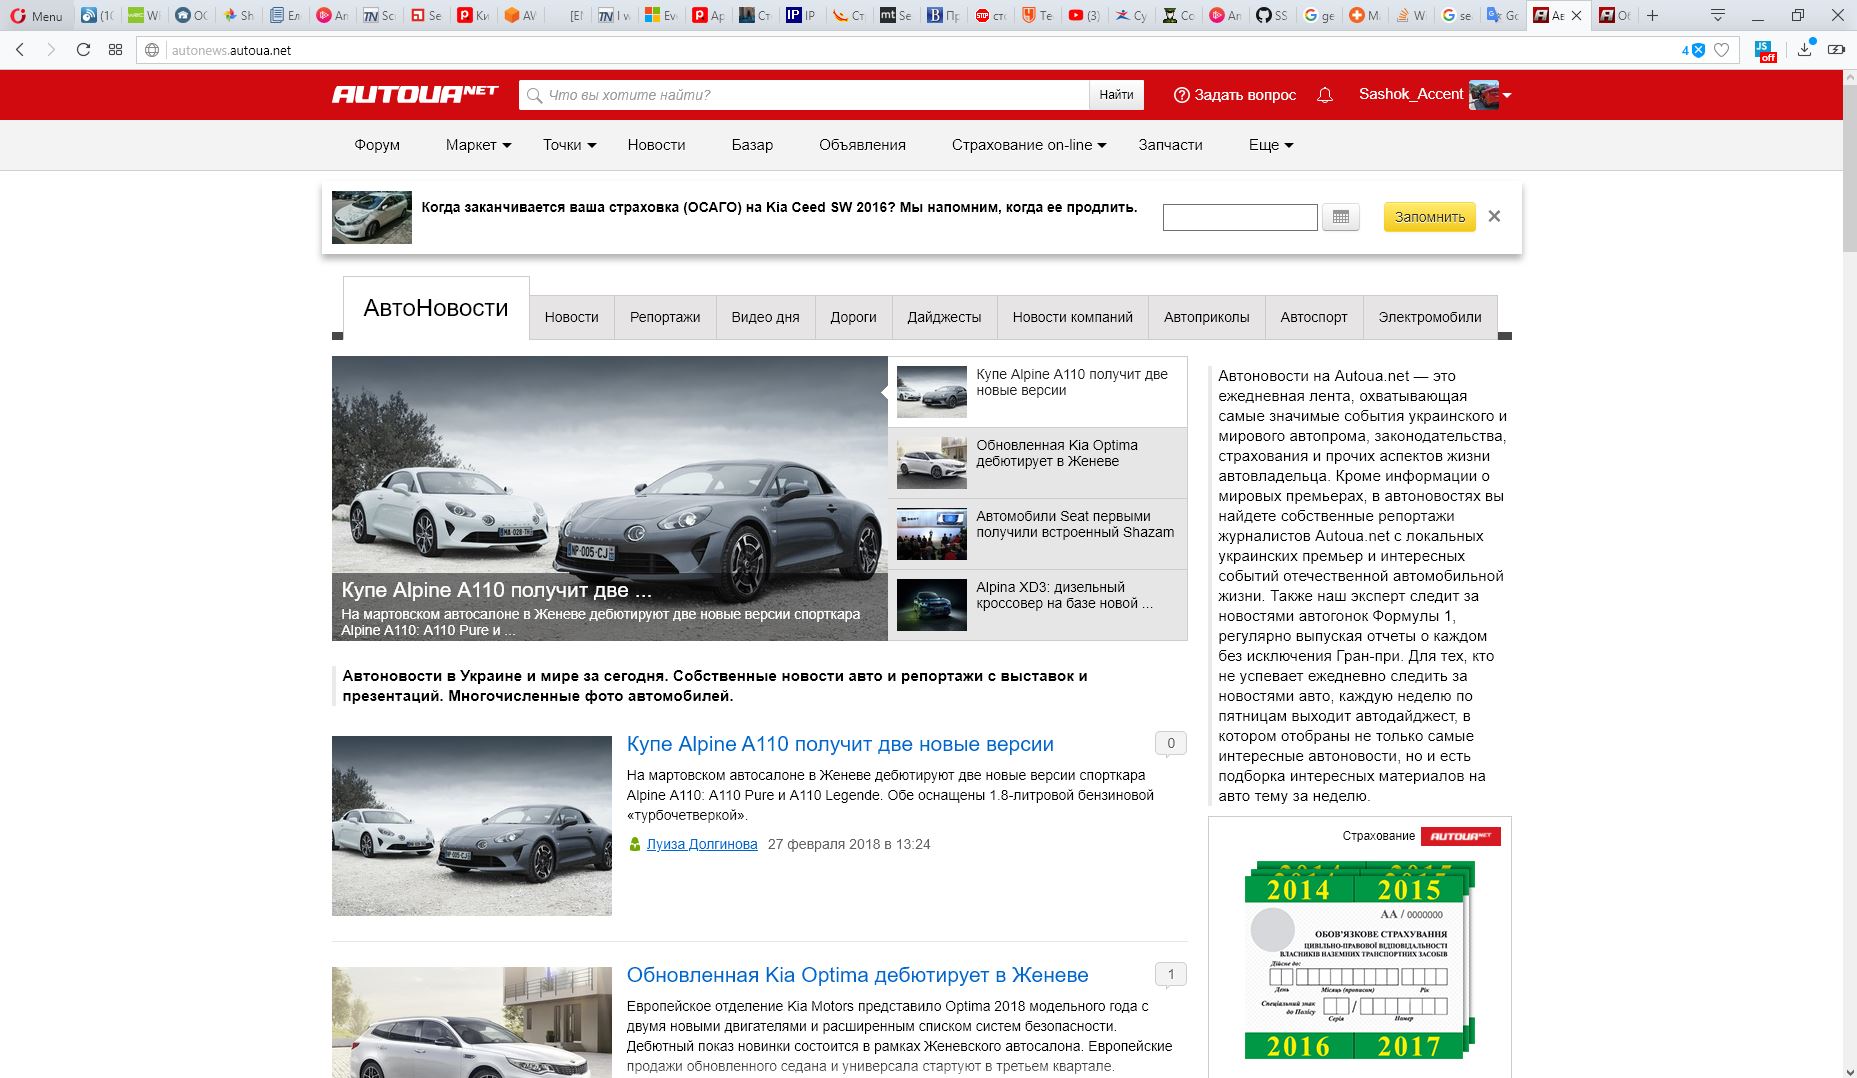
Task: Close the insurance reminder banner
Action: (x=1494, y=216)
